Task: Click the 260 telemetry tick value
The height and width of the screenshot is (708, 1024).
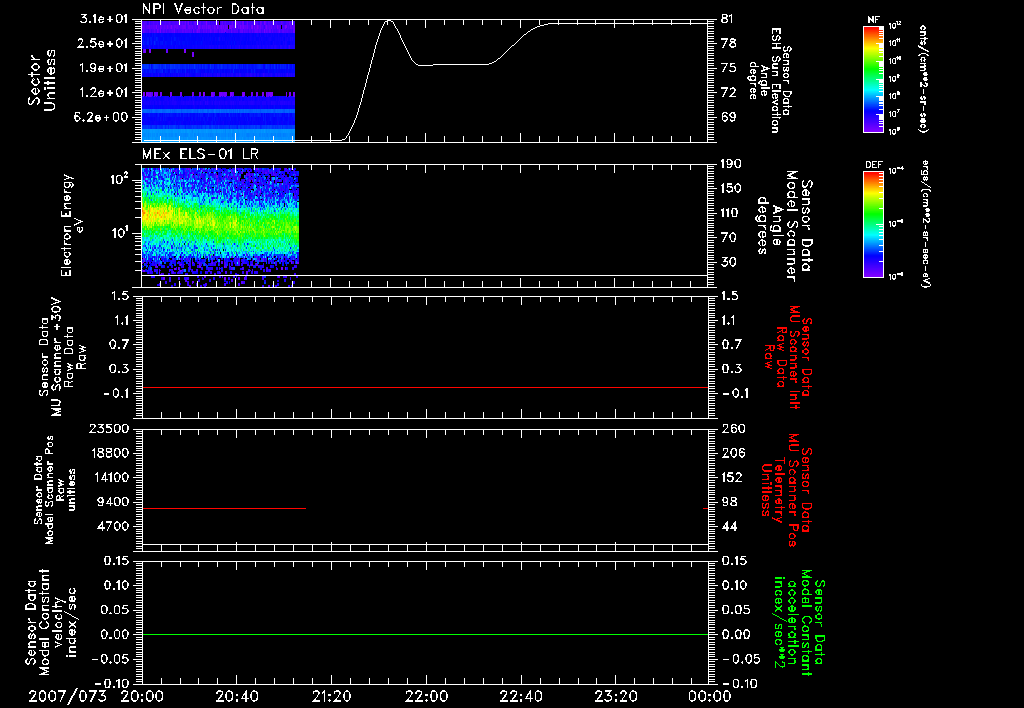Action: (x=731, y=428)
